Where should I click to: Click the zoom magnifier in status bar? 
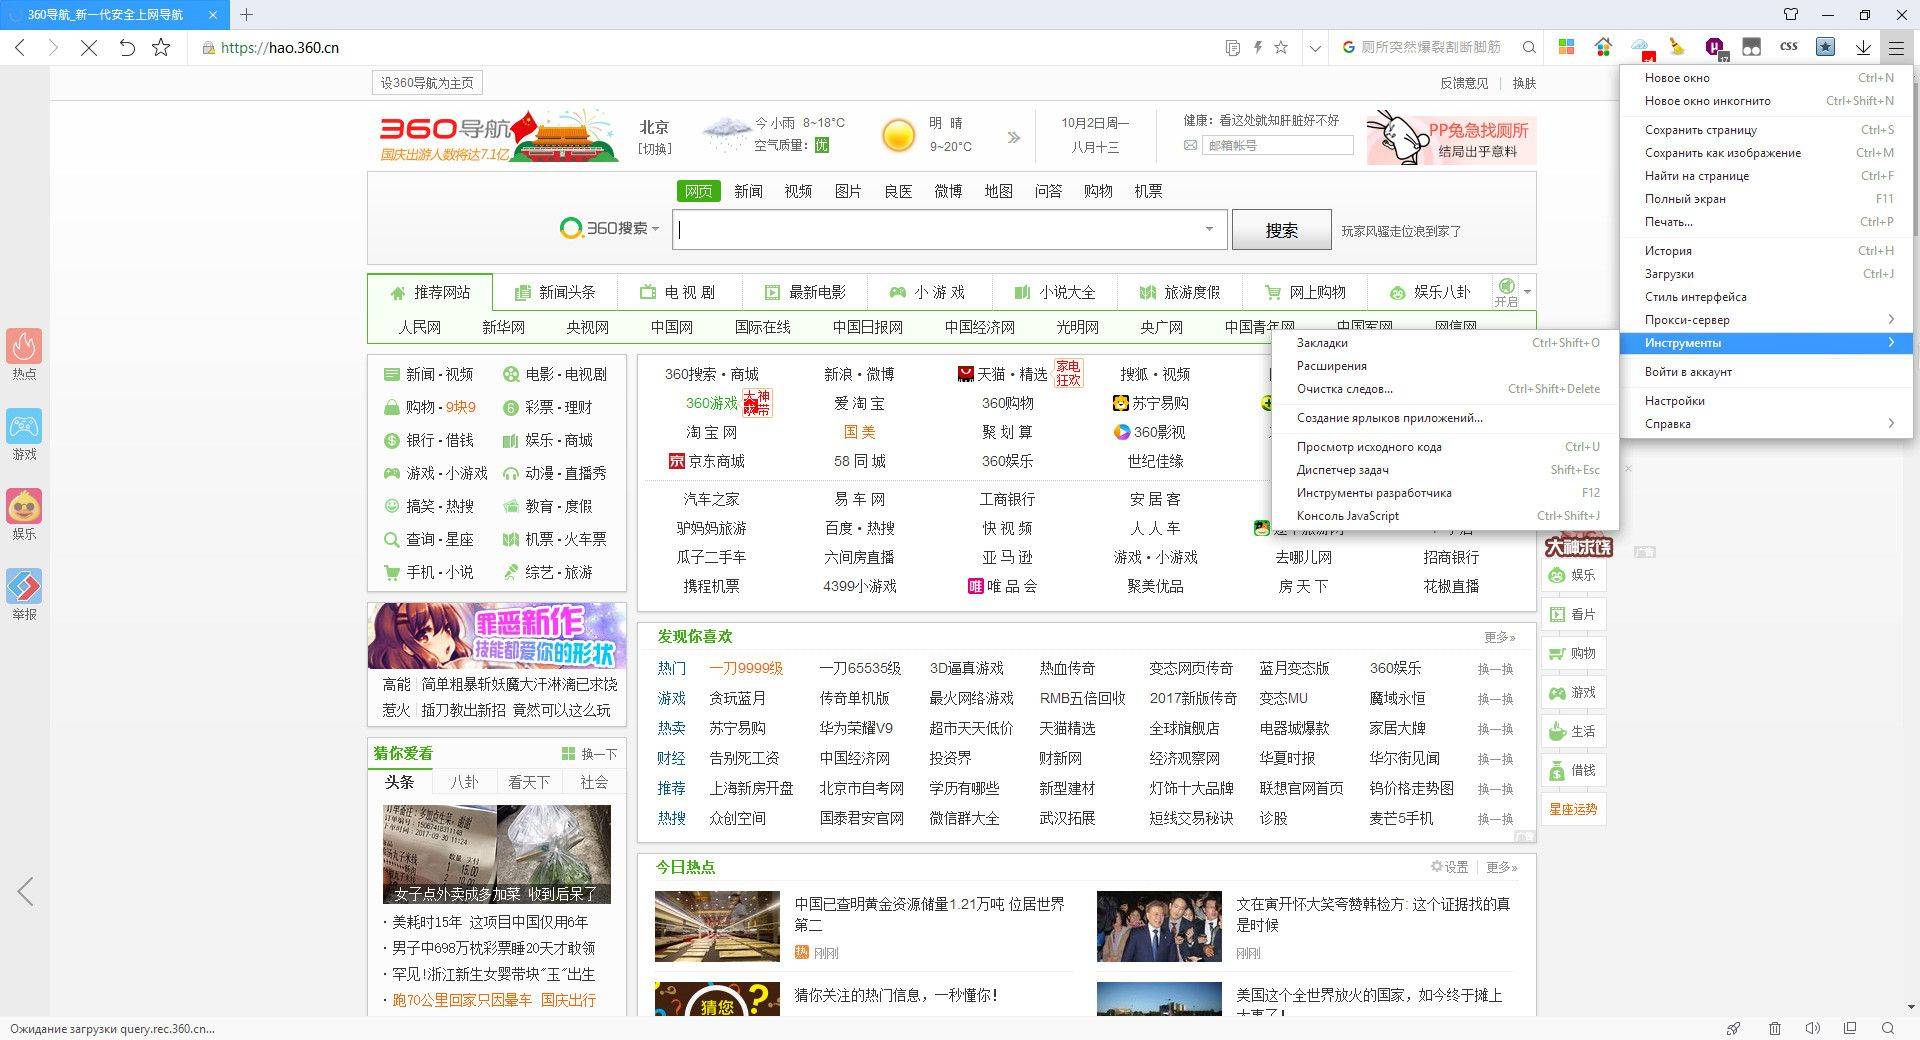[x=1888, y=1028]
